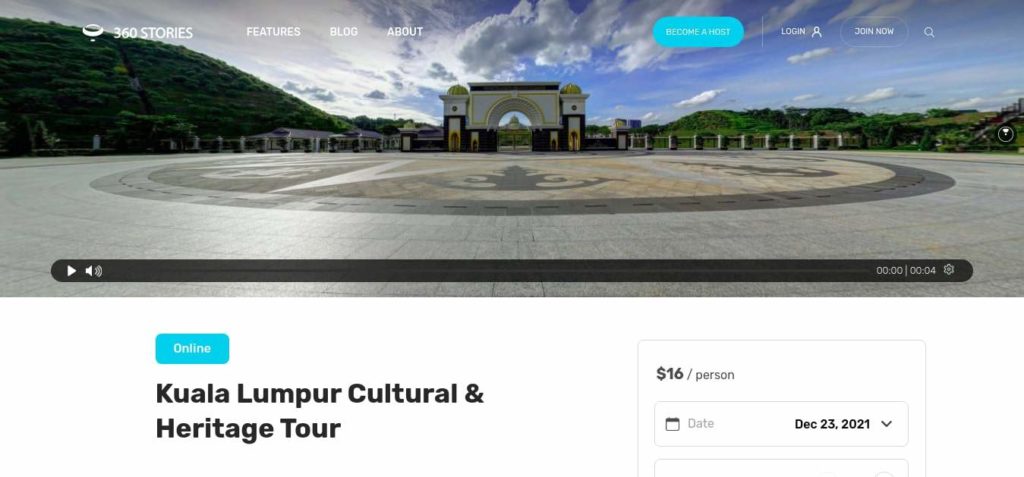Open the About menu link

pos(405,32)
